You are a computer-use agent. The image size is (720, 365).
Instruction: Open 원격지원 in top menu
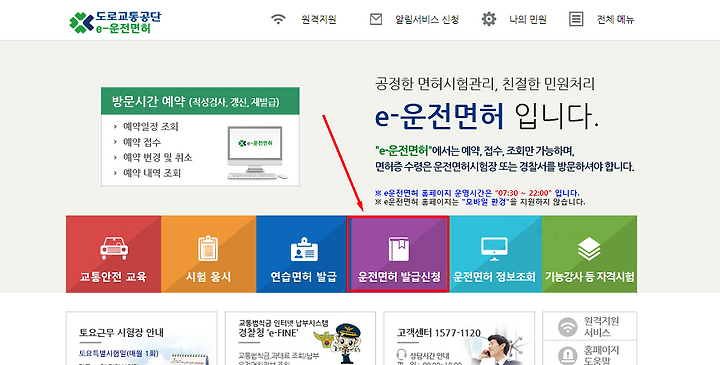point(319,19)
